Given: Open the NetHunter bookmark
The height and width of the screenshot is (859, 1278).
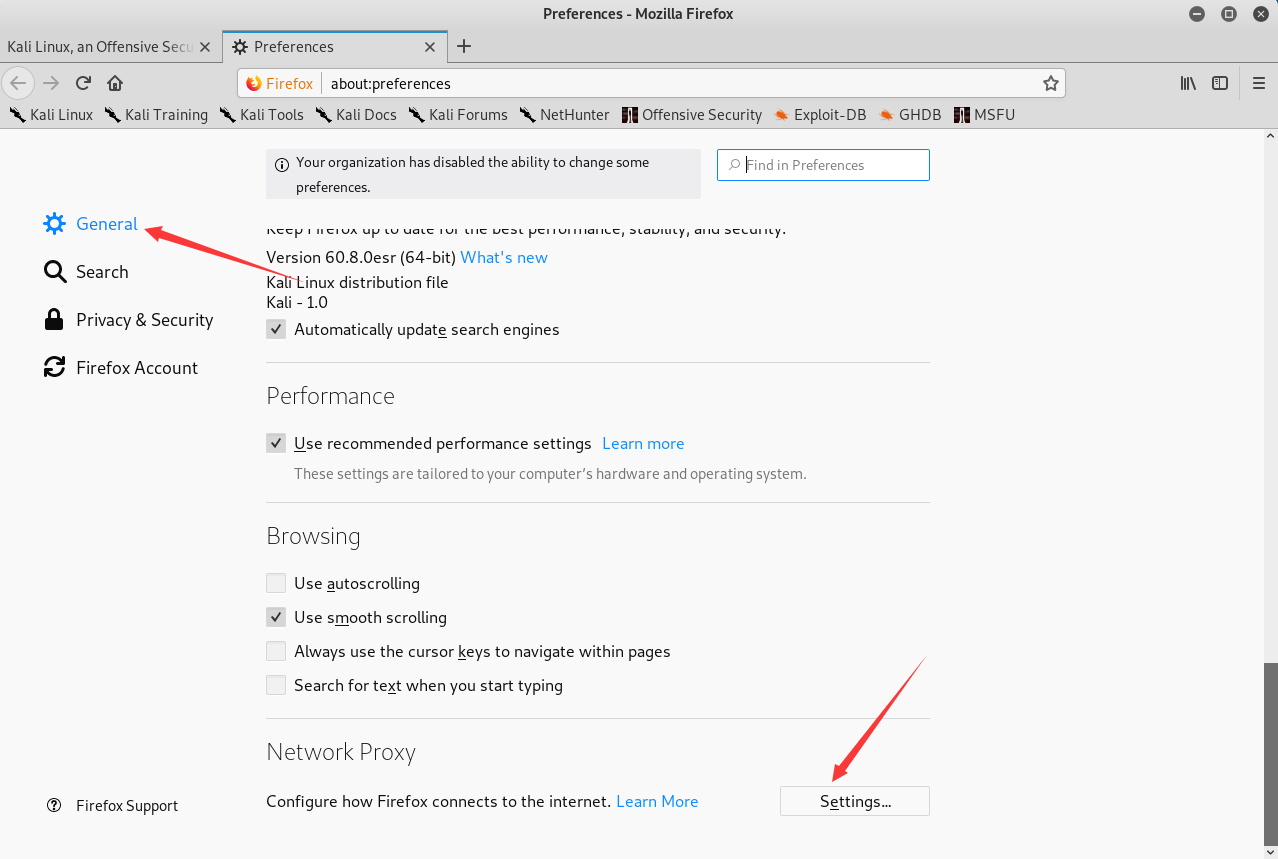Looking at the screenshot, I should click(564, 115).
